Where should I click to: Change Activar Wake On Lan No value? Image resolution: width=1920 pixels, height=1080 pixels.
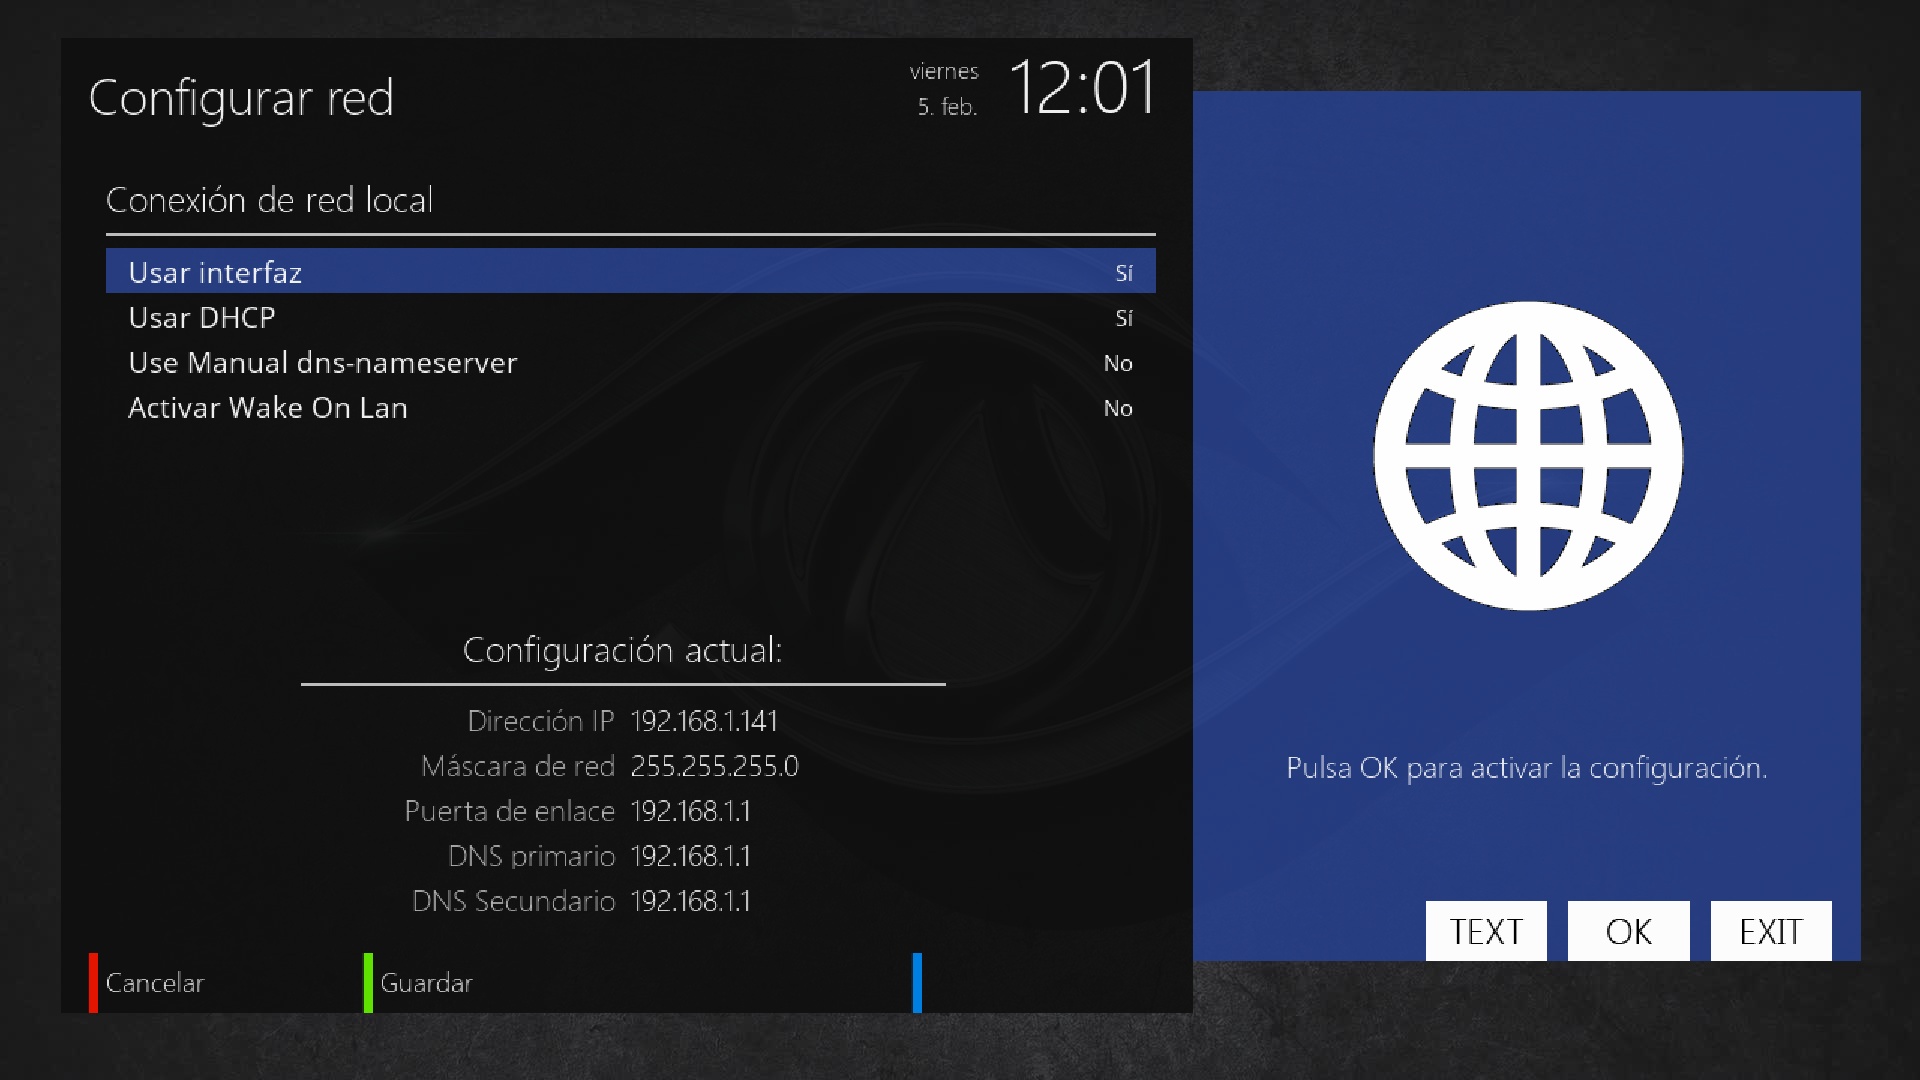(1117, 408)
